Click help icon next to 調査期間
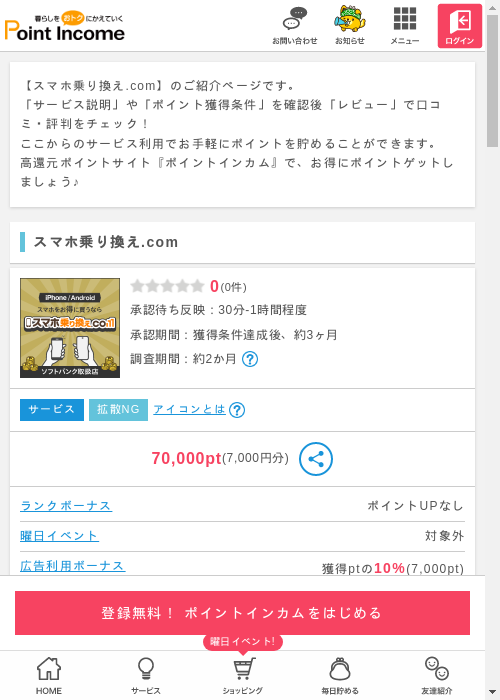The width and height of the screenshot is (500, 700). point(250,359)
